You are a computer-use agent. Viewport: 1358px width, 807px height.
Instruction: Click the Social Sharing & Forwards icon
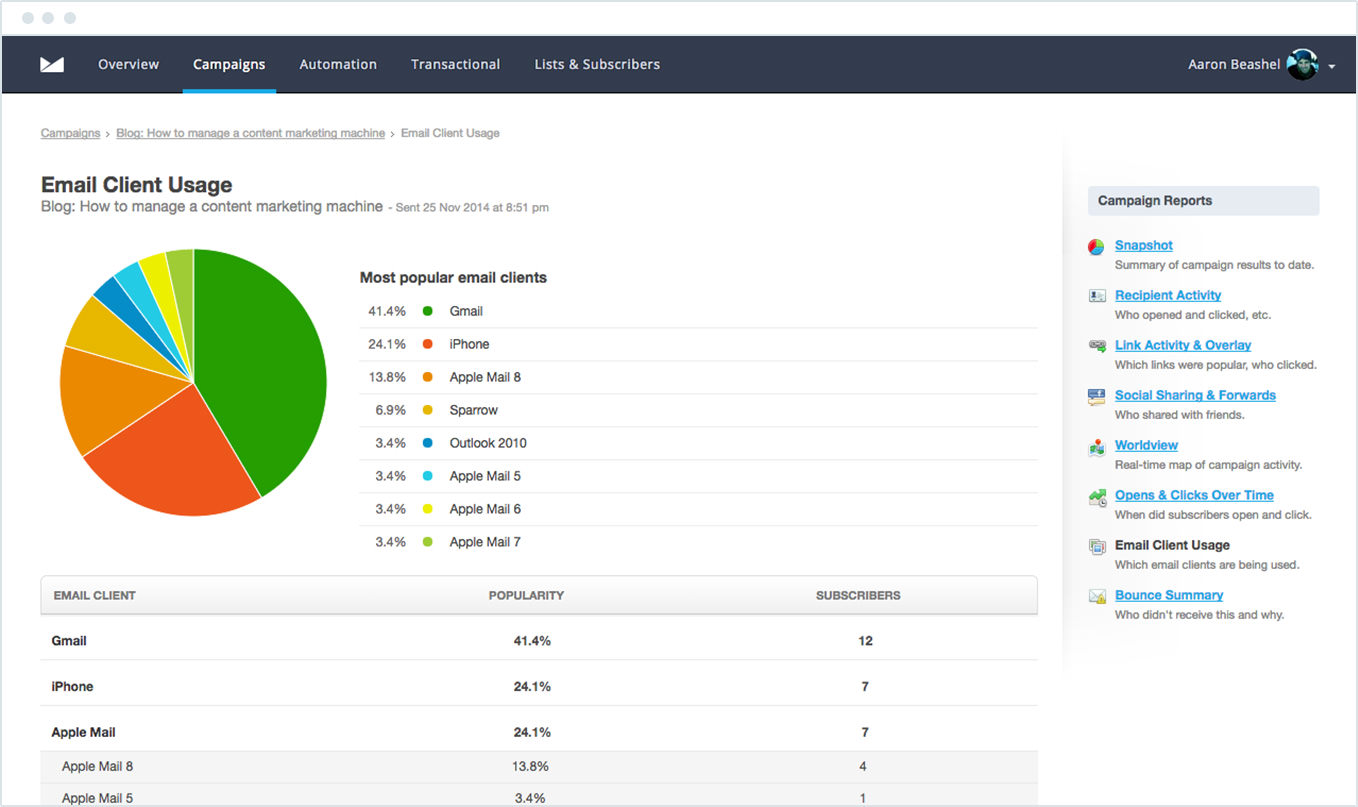pyautogui.click(x=1097, y=395)
